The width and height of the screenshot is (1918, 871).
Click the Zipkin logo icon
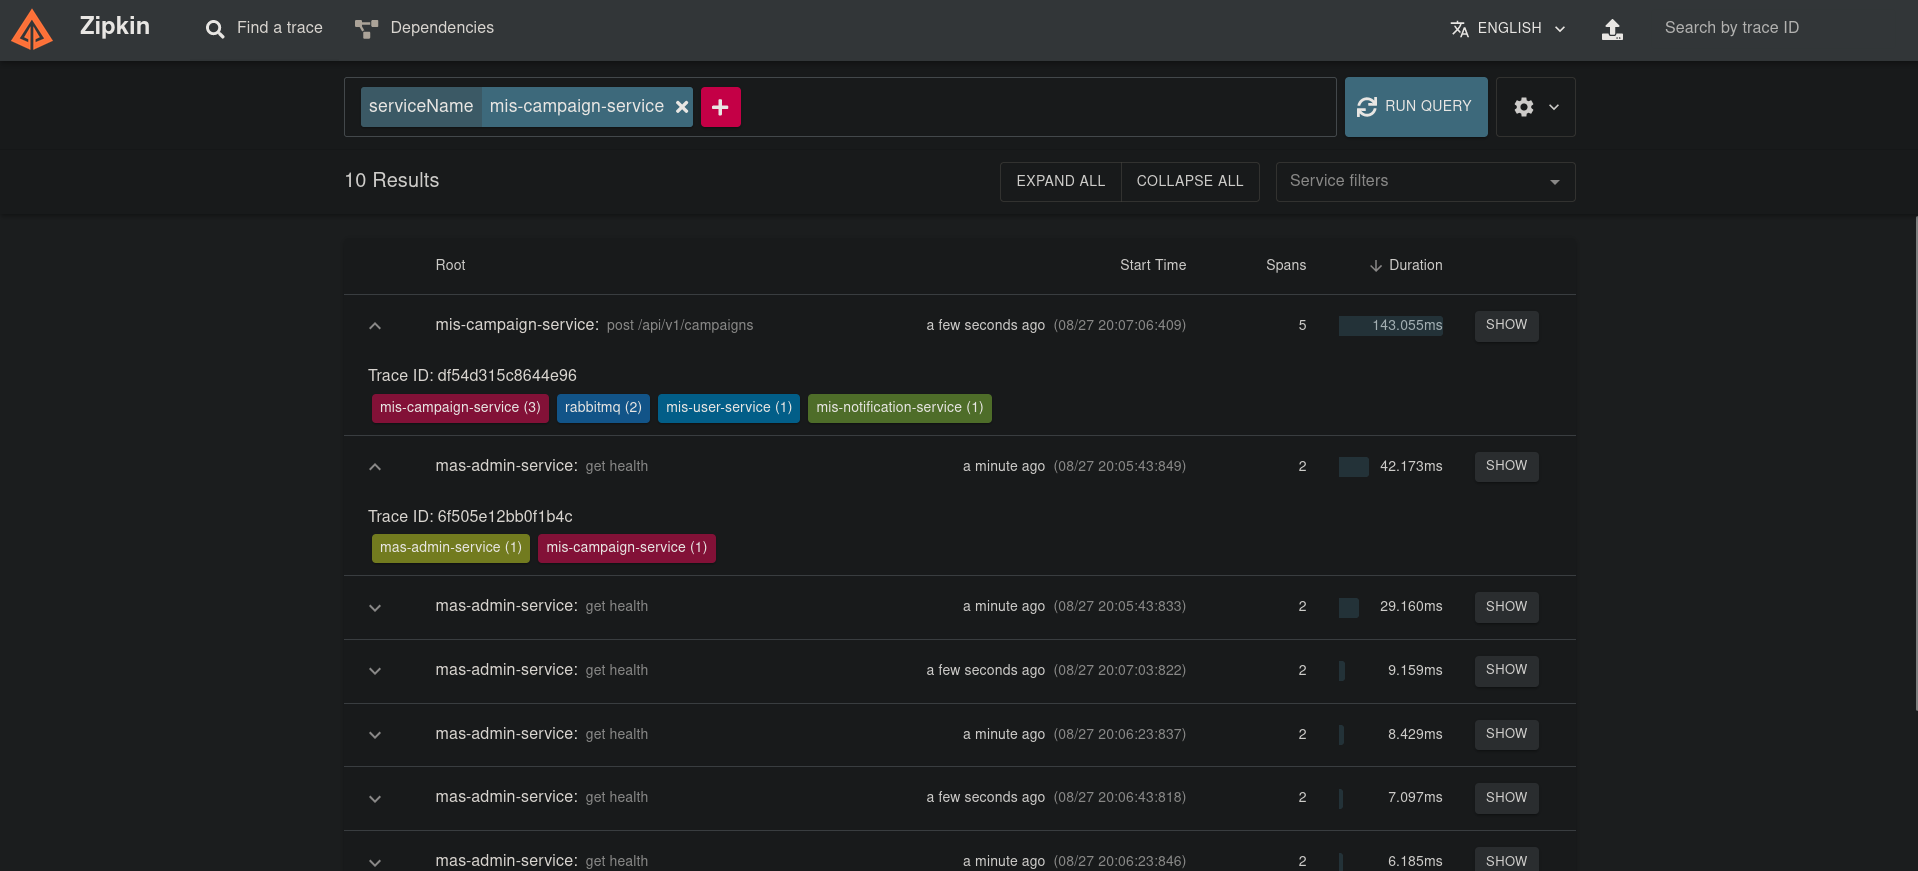tap(32, 29)
